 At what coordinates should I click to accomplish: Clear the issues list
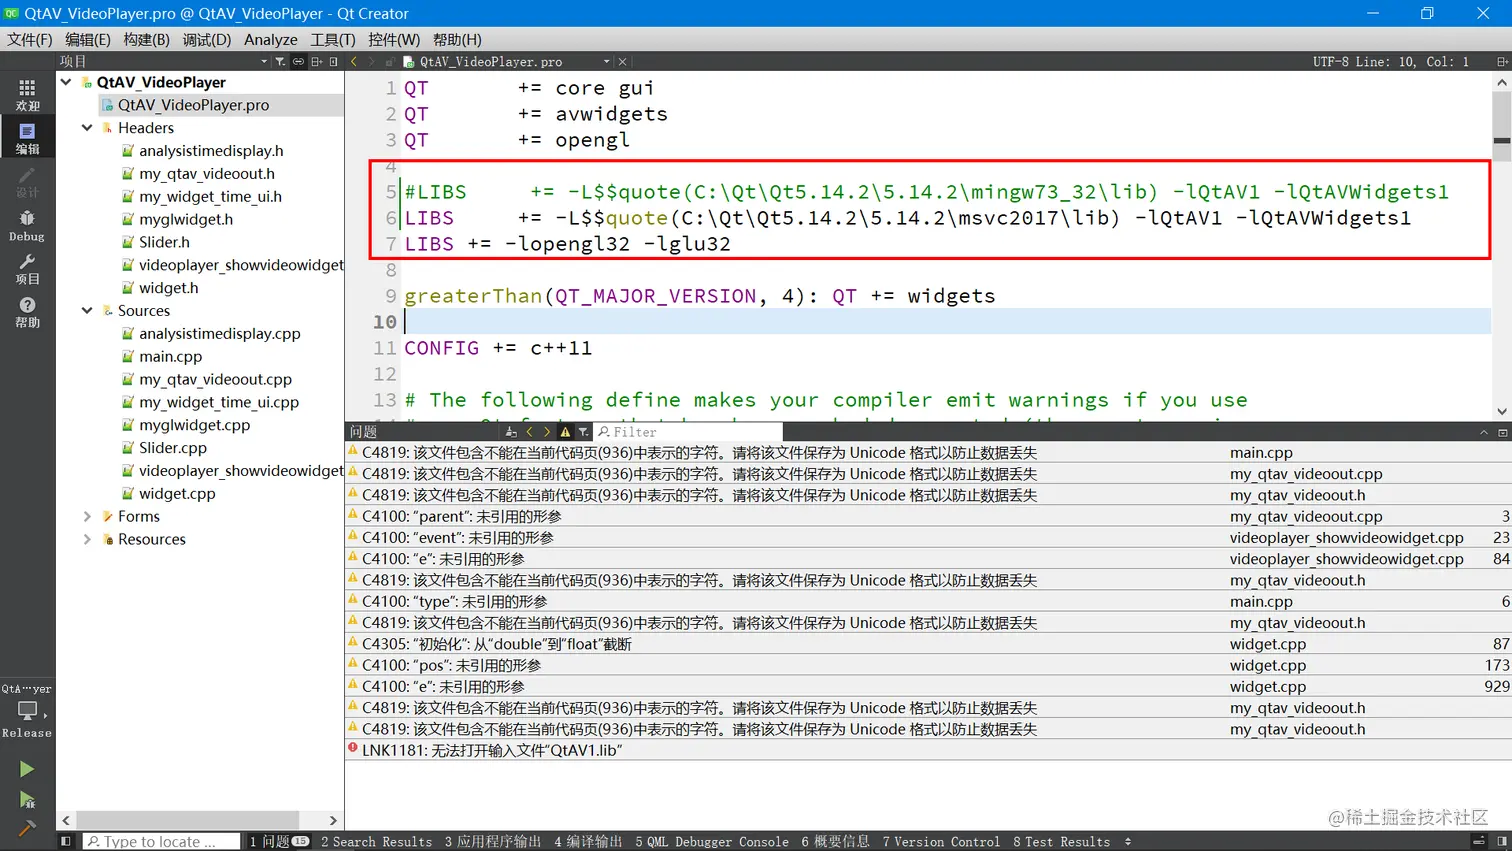coord(511,432)
